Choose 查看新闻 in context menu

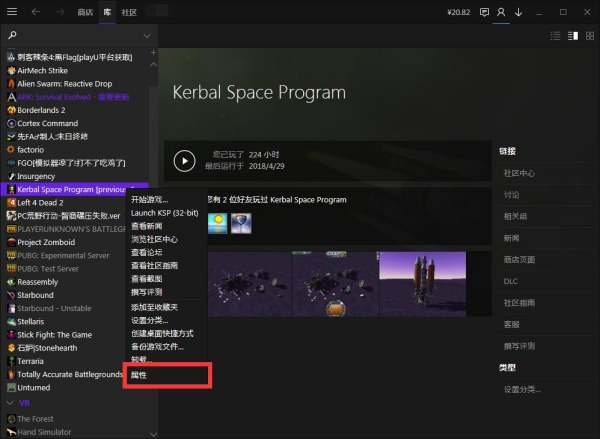(x=147, y=226)
